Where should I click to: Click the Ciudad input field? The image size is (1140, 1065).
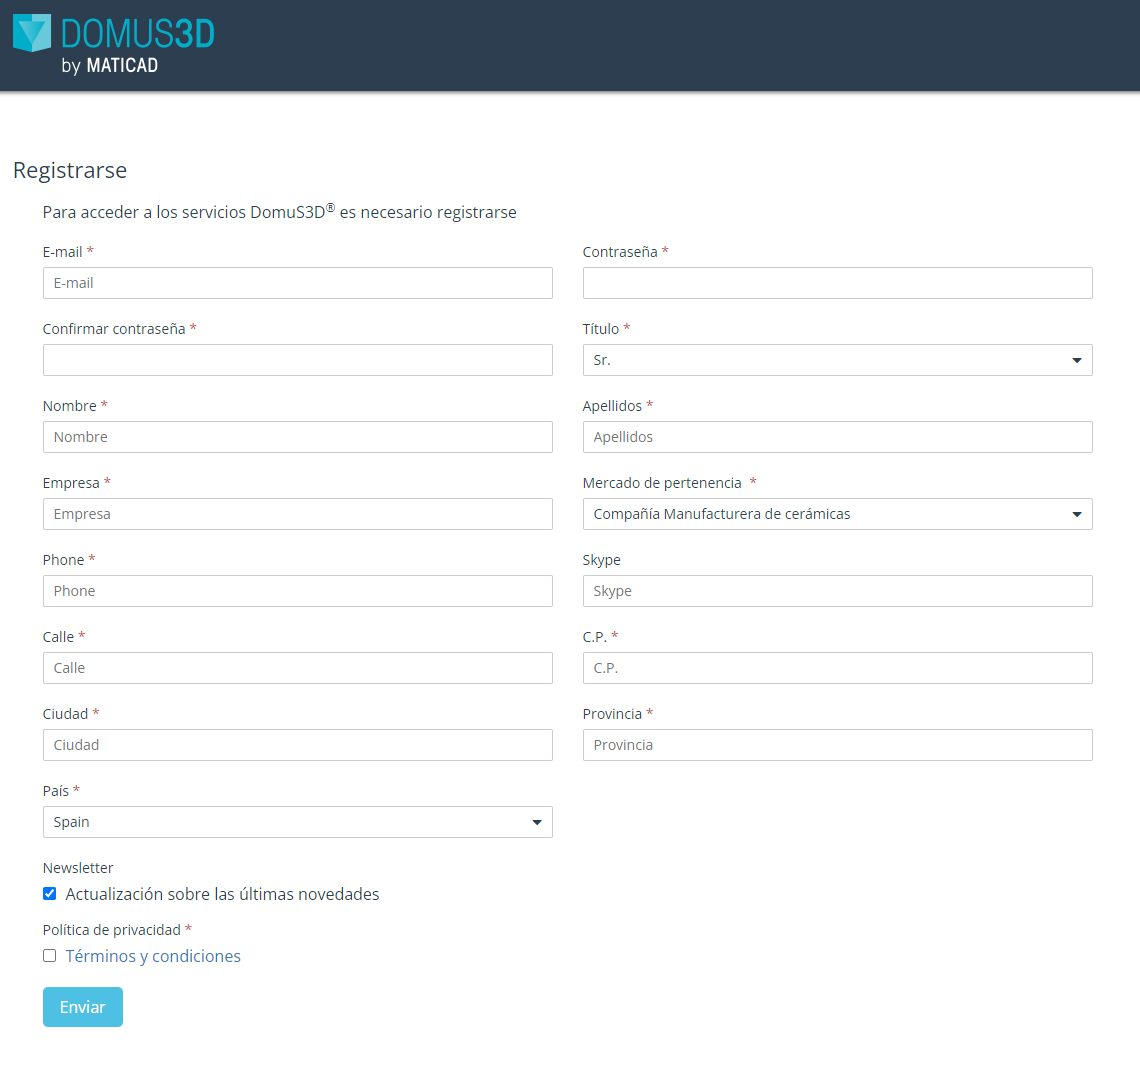click(297, 745)
